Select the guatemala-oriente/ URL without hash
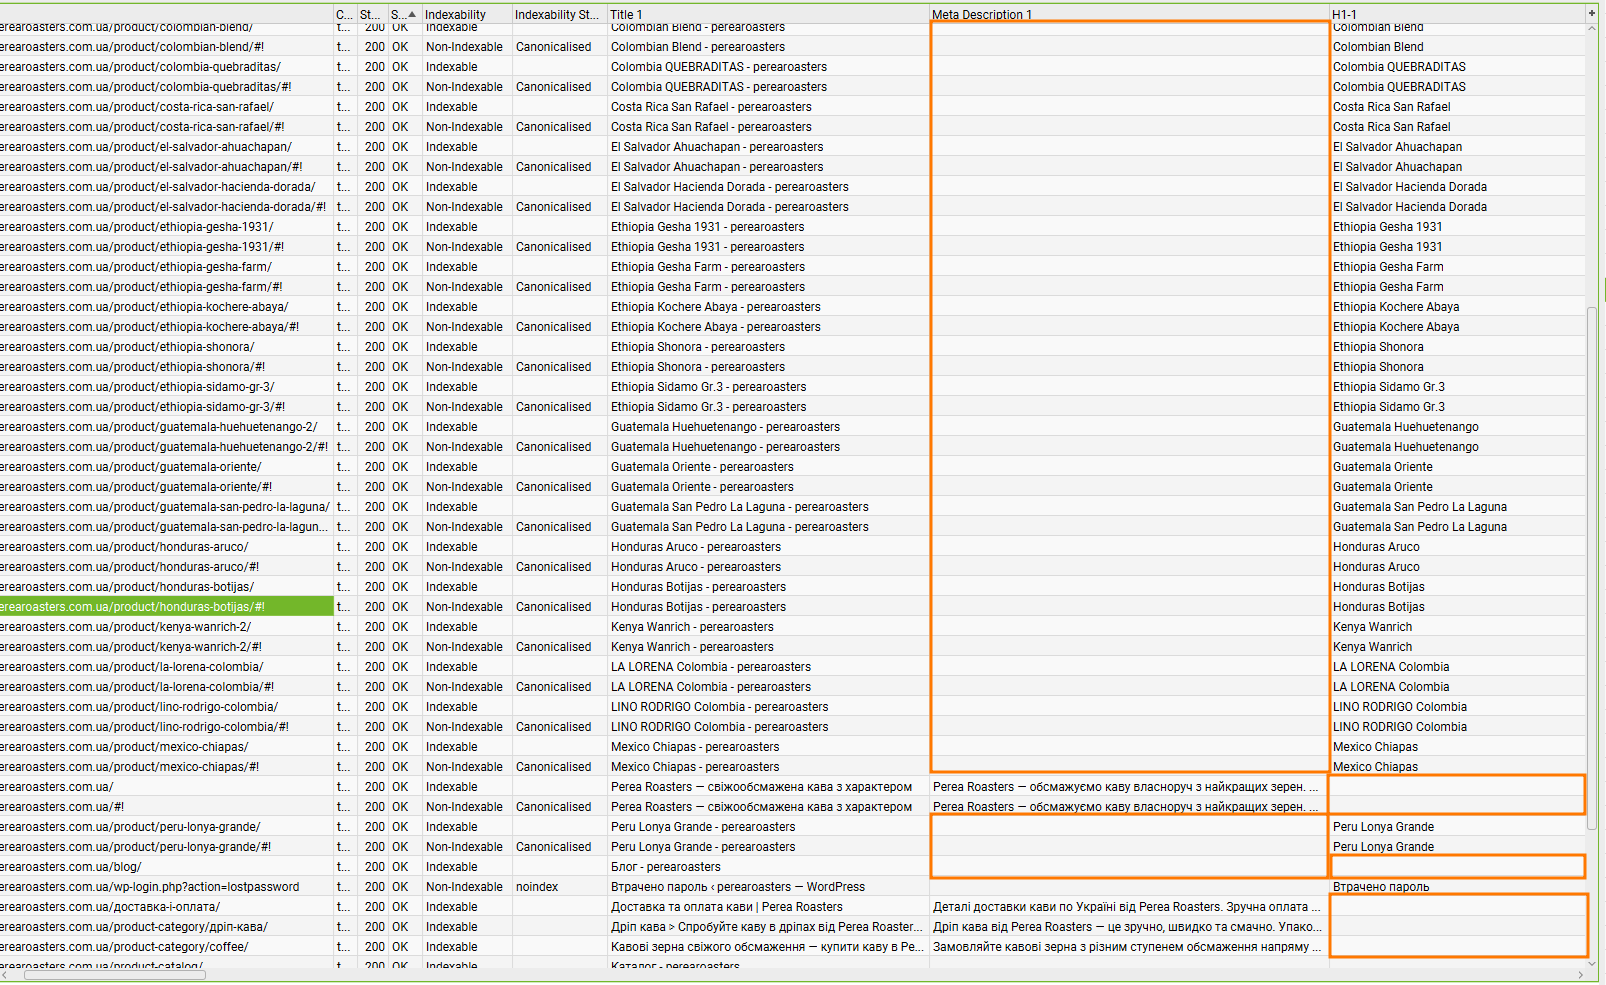This screenshot has height=985, width=1606. (131, 467)
